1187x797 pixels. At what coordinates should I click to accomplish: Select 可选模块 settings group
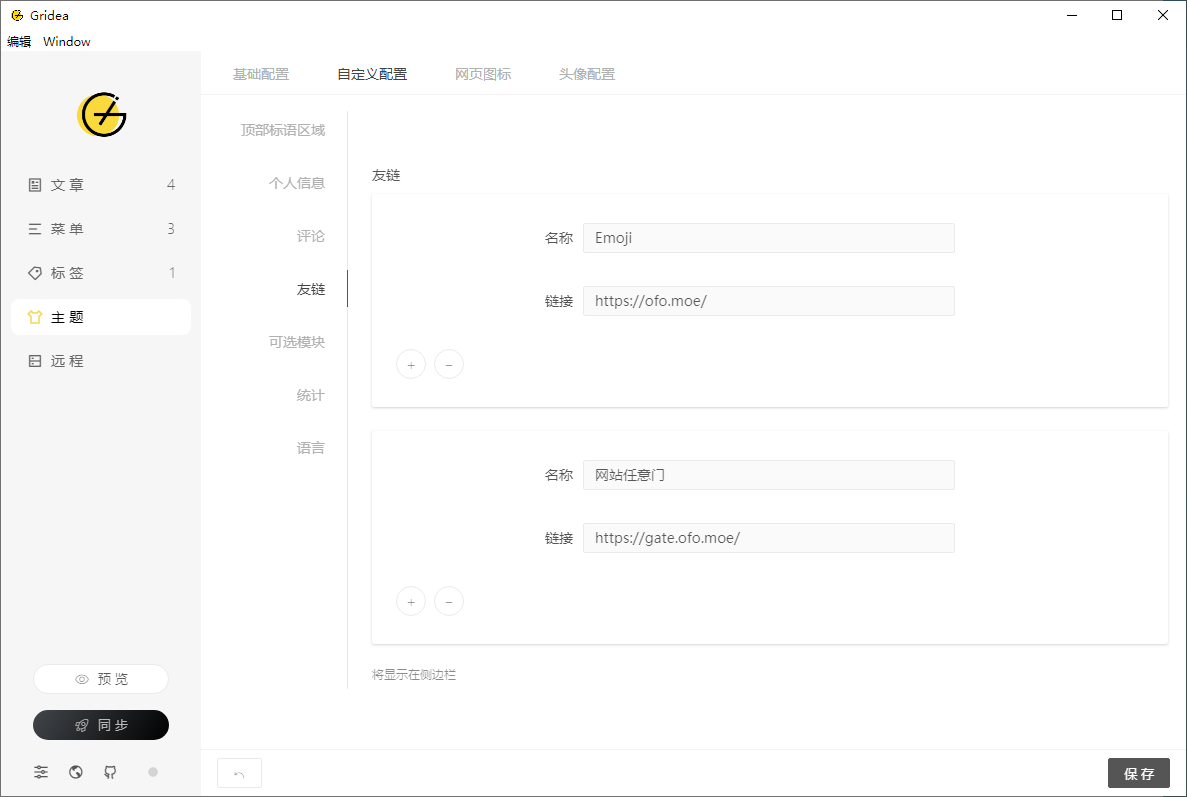point(297,342)
